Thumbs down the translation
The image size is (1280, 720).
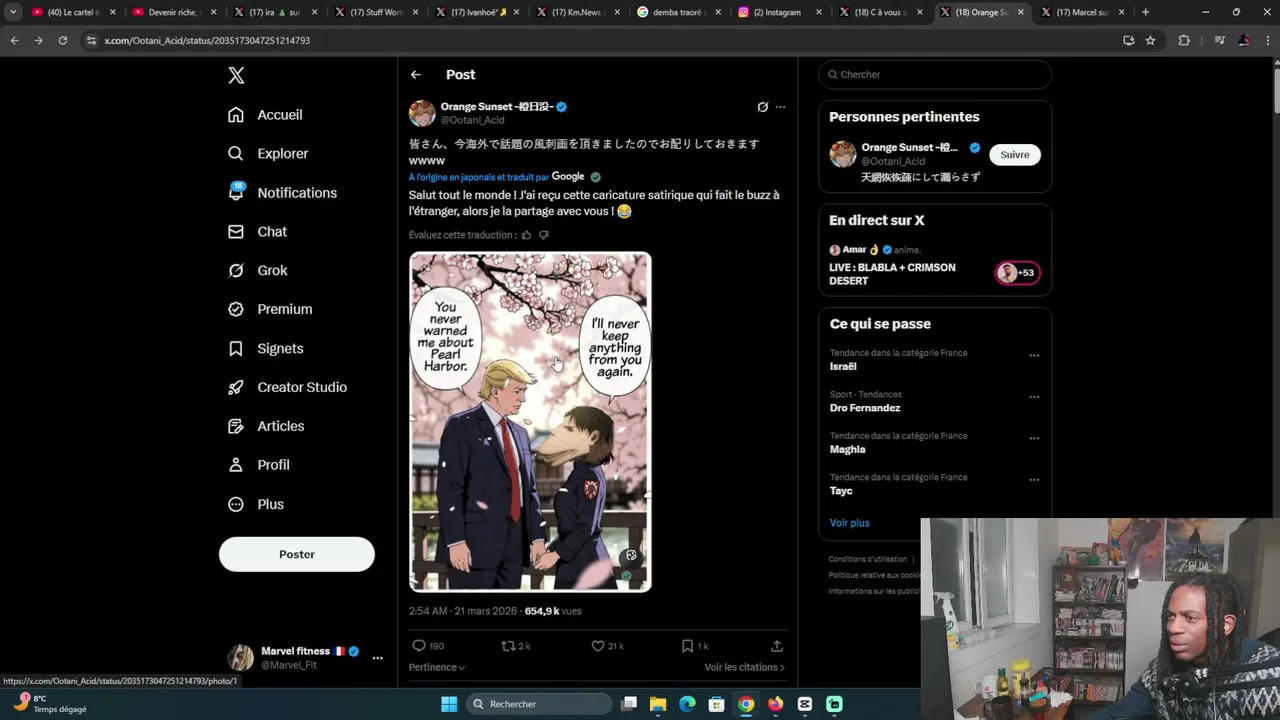[x=544, y=235]
